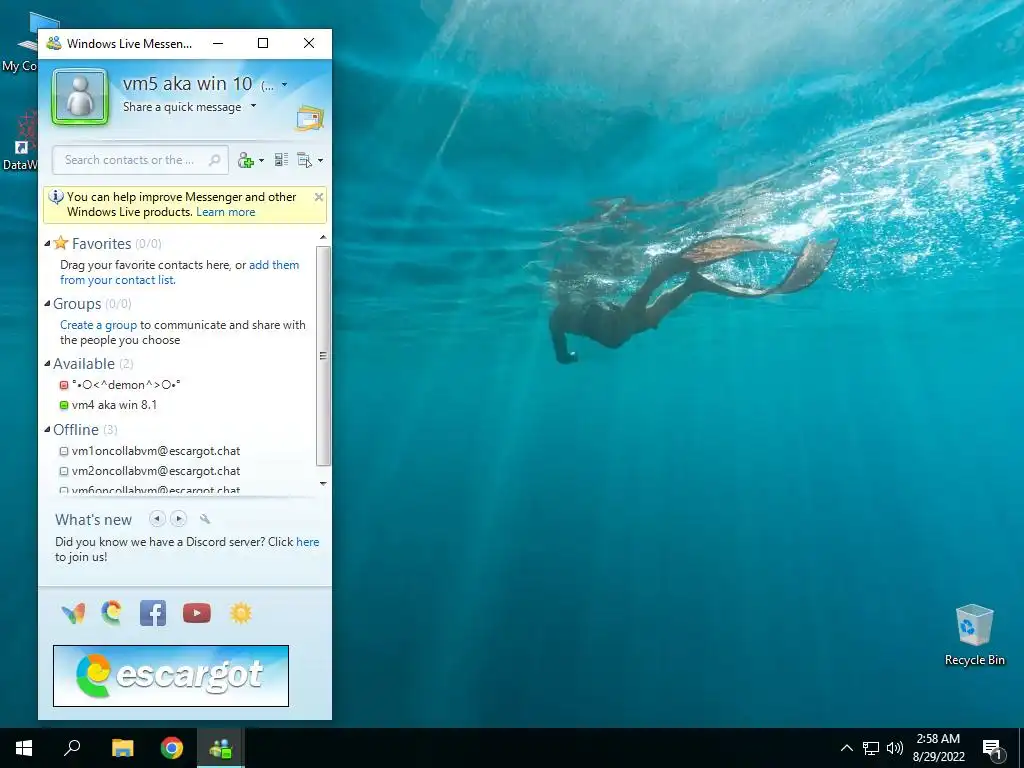Image resolution: width=1024 pixels, height=768 pixels.
Task: Click the volume speaker tray icon
Action: [x=895, y=748]
